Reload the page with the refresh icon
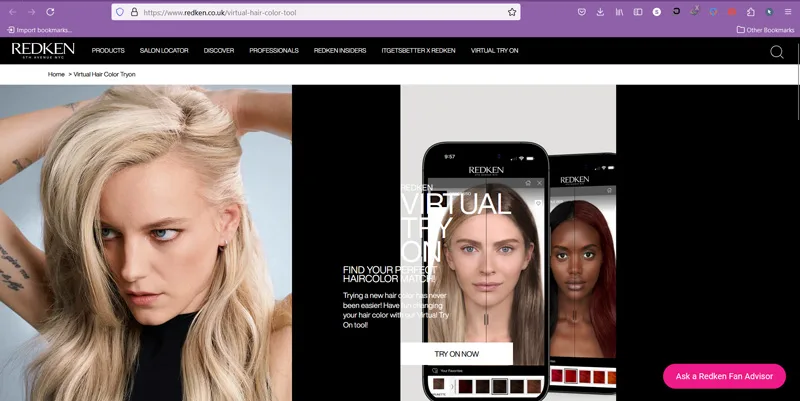 tap(50, 12)
